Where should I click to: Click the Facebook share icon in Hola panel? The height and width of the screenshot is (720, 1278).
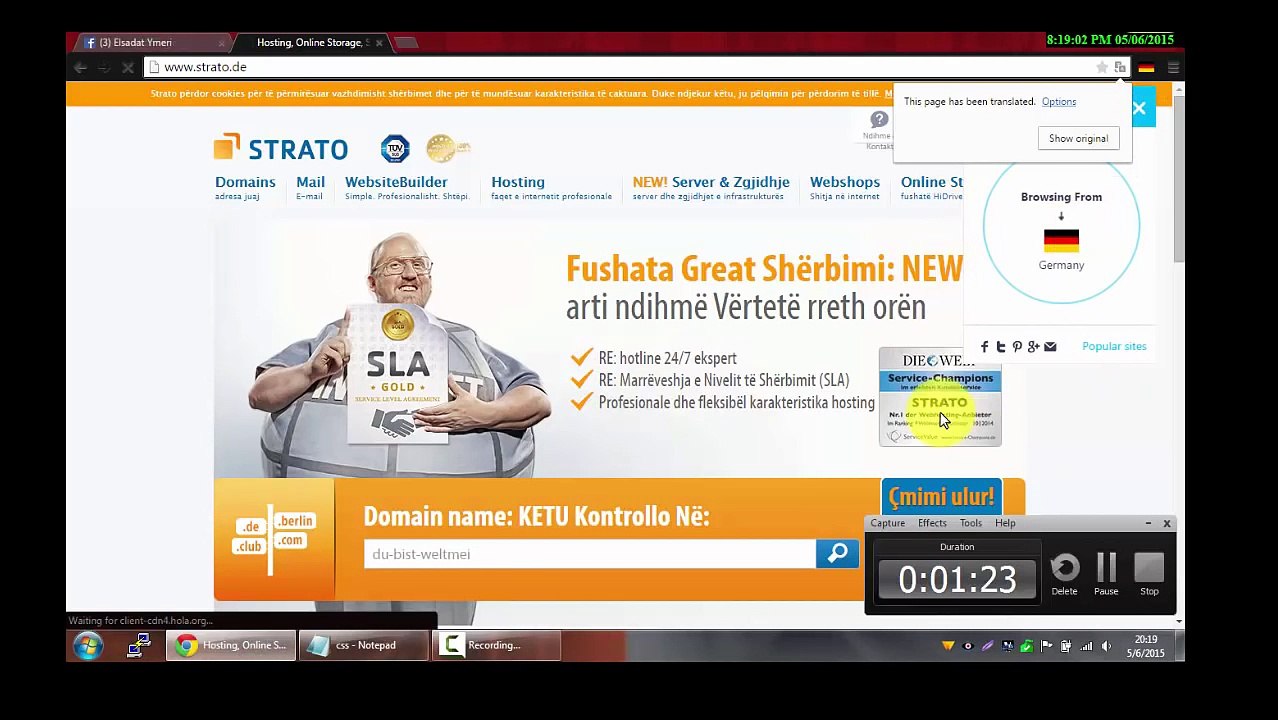pyautogui.click(x=984, y=346)
